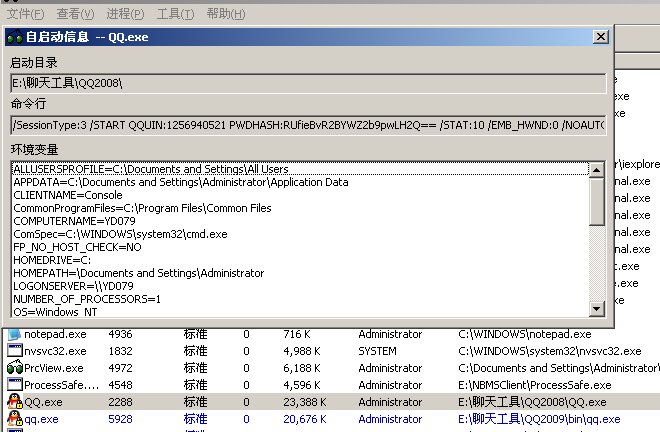This screenshot has height=432, width=660.
Task: Click the QQ penguin icon for PID 2288
Action: pos(14,402)
